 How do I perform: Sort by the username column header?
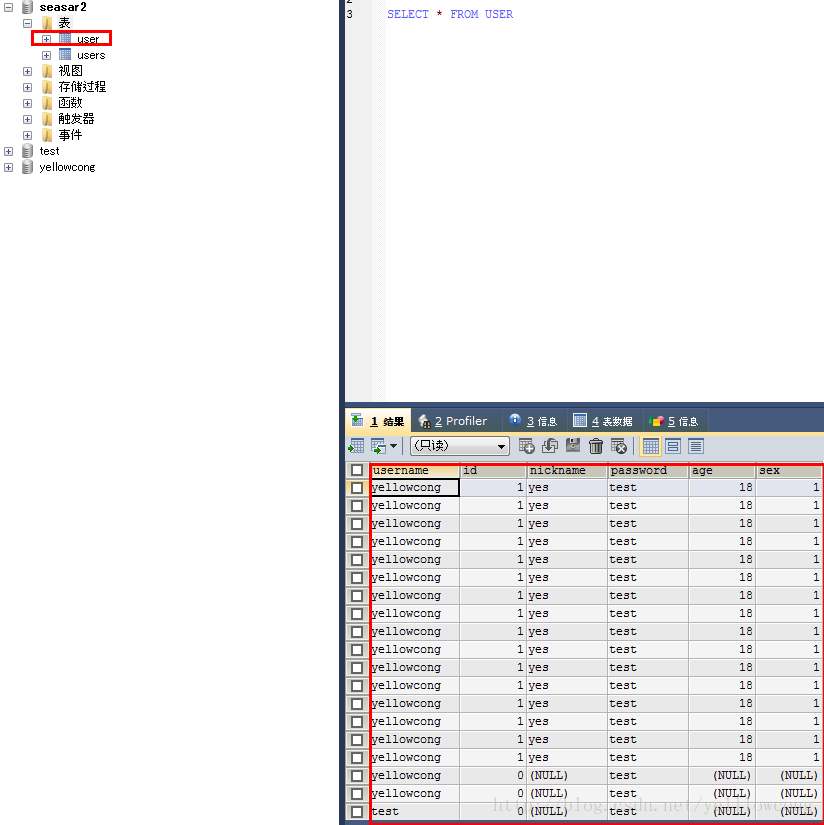coord(415,470)
